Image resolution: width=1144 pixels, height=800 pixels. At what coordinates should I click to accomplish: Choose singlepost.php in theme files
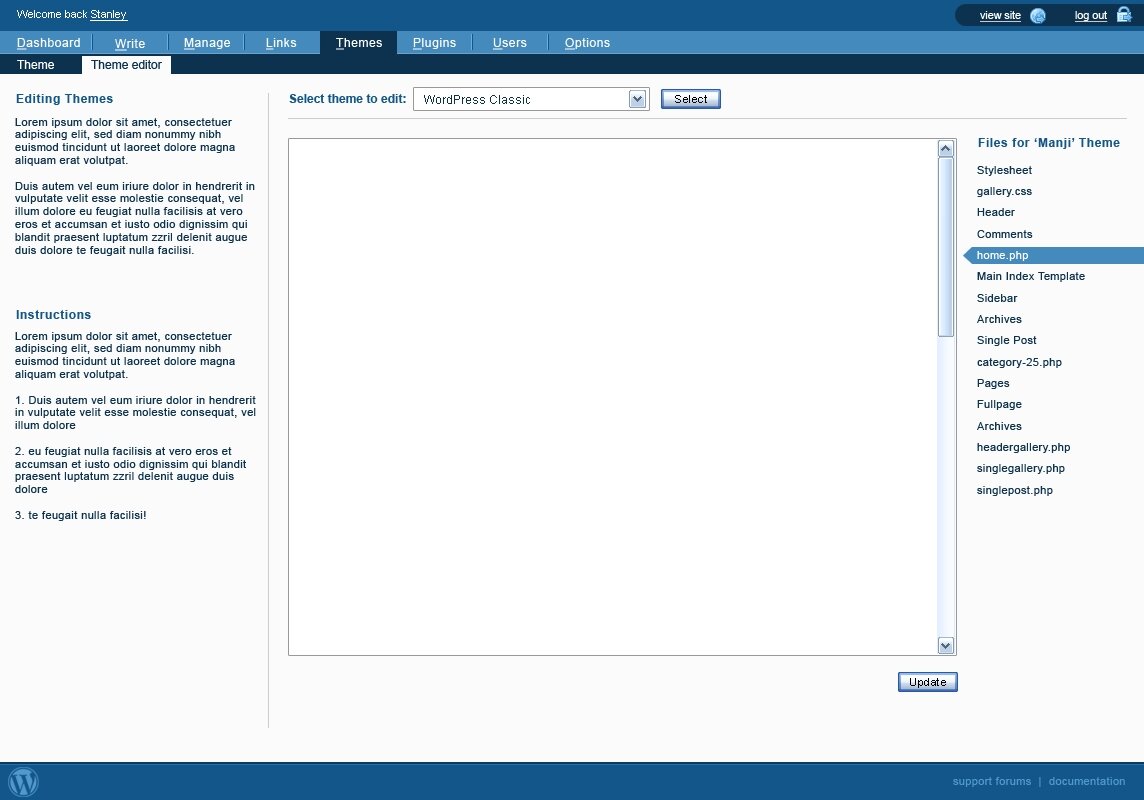[x=1014, y=490]
